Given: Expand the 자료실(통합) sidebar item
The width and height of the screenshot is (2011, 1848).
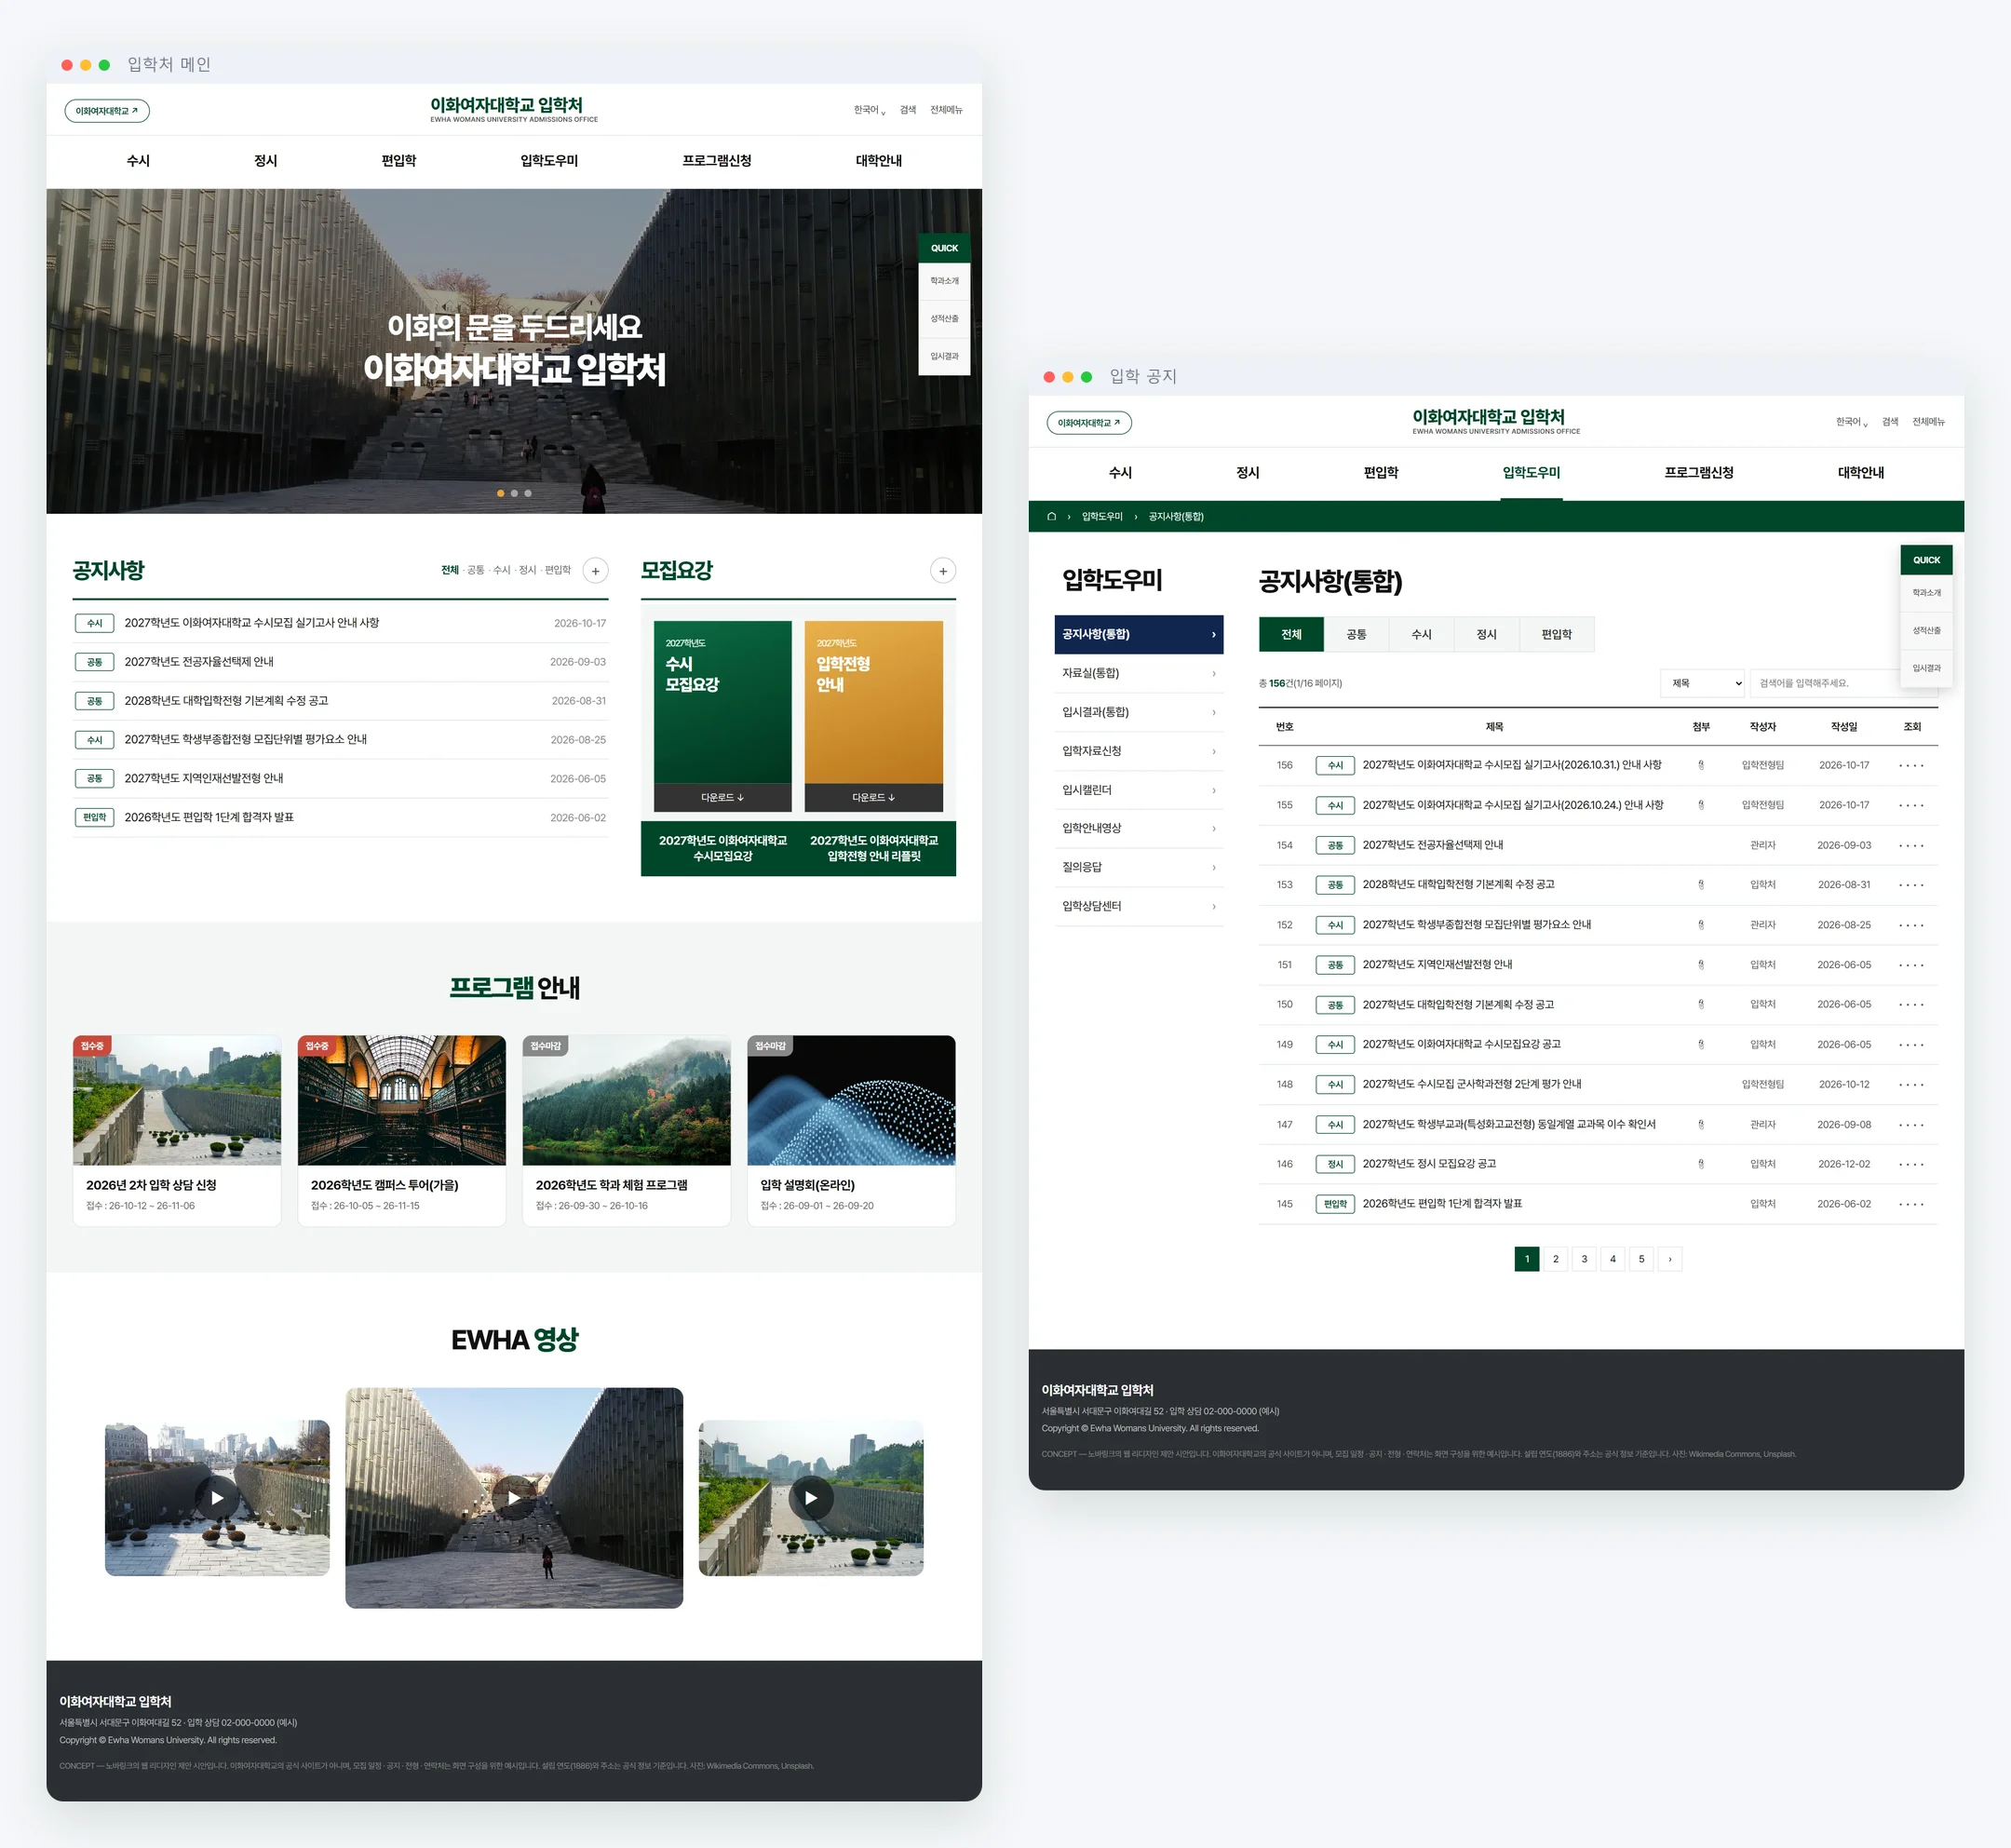Looking at the screenshot, I should pyautogui.click(x=1139, y=673).
